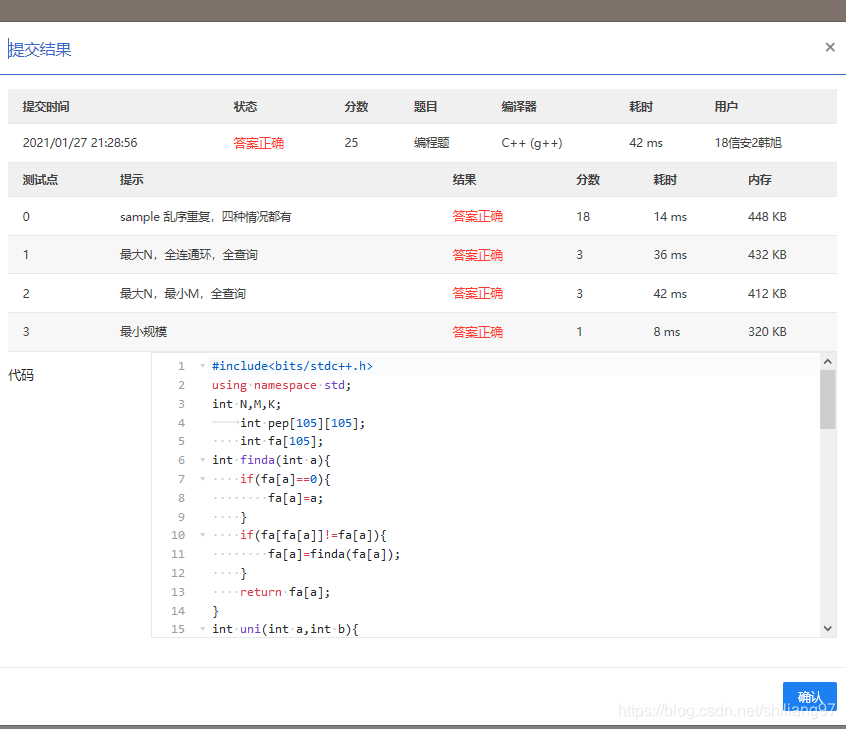Click the compiler value C++ (g++)

531,142
